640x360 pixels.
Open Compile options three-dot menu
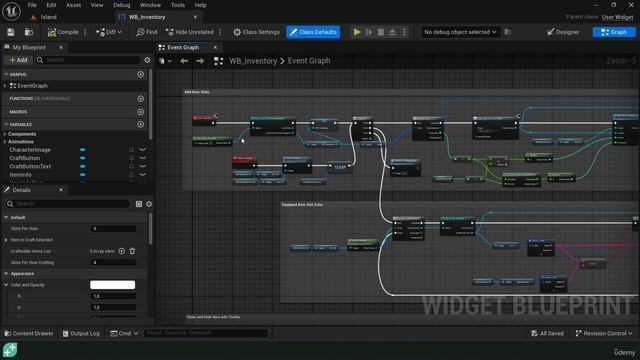pyautogui.click(x=85, y=32)
